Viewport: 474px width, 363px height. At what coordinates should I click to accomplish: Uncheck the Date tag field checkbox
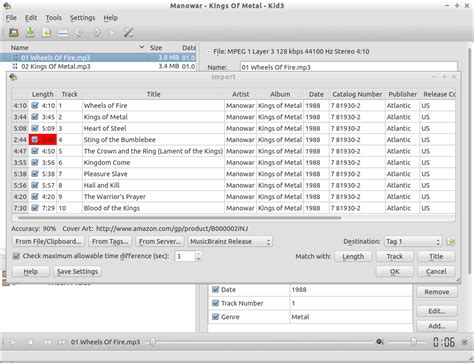tap(215, 289)
